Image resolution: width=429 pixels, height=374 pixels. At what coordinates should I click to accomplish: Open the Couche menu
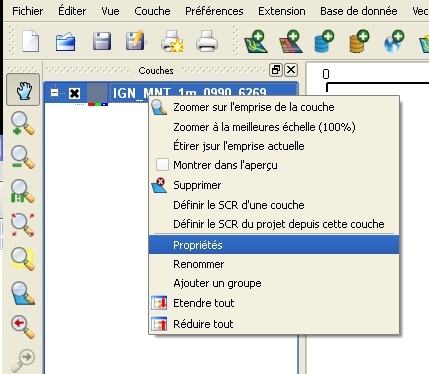point(152,11)
